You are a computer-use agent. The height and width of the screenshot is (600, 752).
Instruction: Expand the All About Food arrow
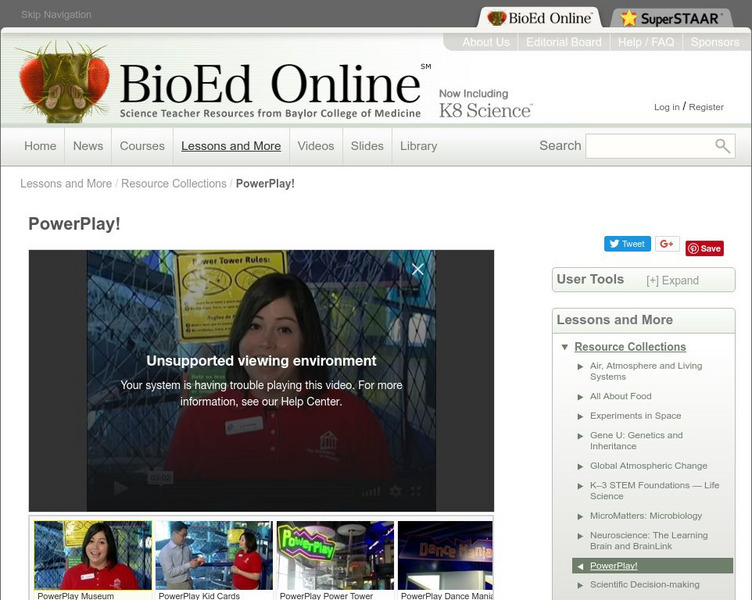pyautogui.click(x=580, y=397)
